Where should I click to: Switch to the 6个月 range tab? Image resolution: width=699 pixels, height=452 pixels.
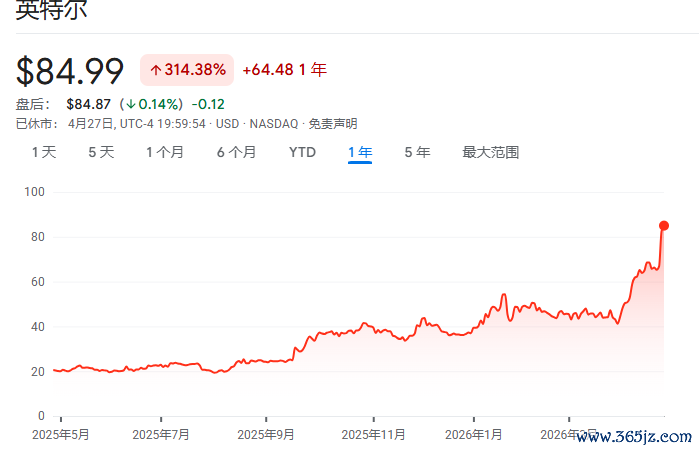coord(236,152)
